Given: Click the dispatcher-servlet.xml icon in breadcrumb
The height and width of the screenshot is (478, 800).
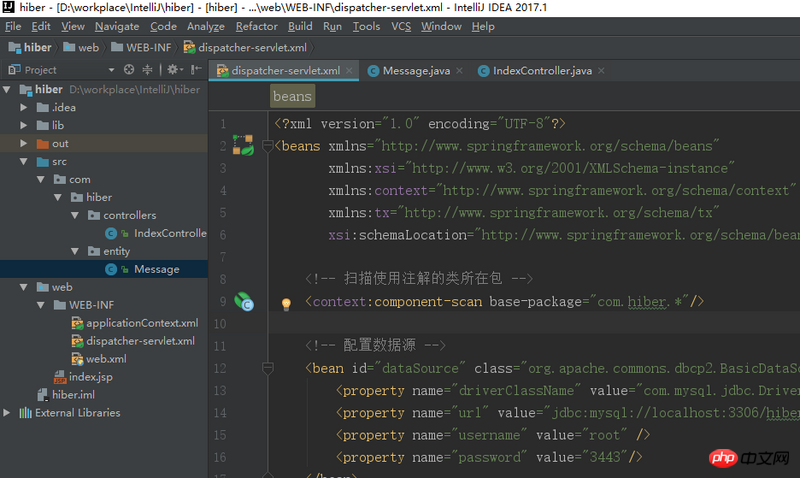Looking at the screenshot, I should click(x=189, y=47).
